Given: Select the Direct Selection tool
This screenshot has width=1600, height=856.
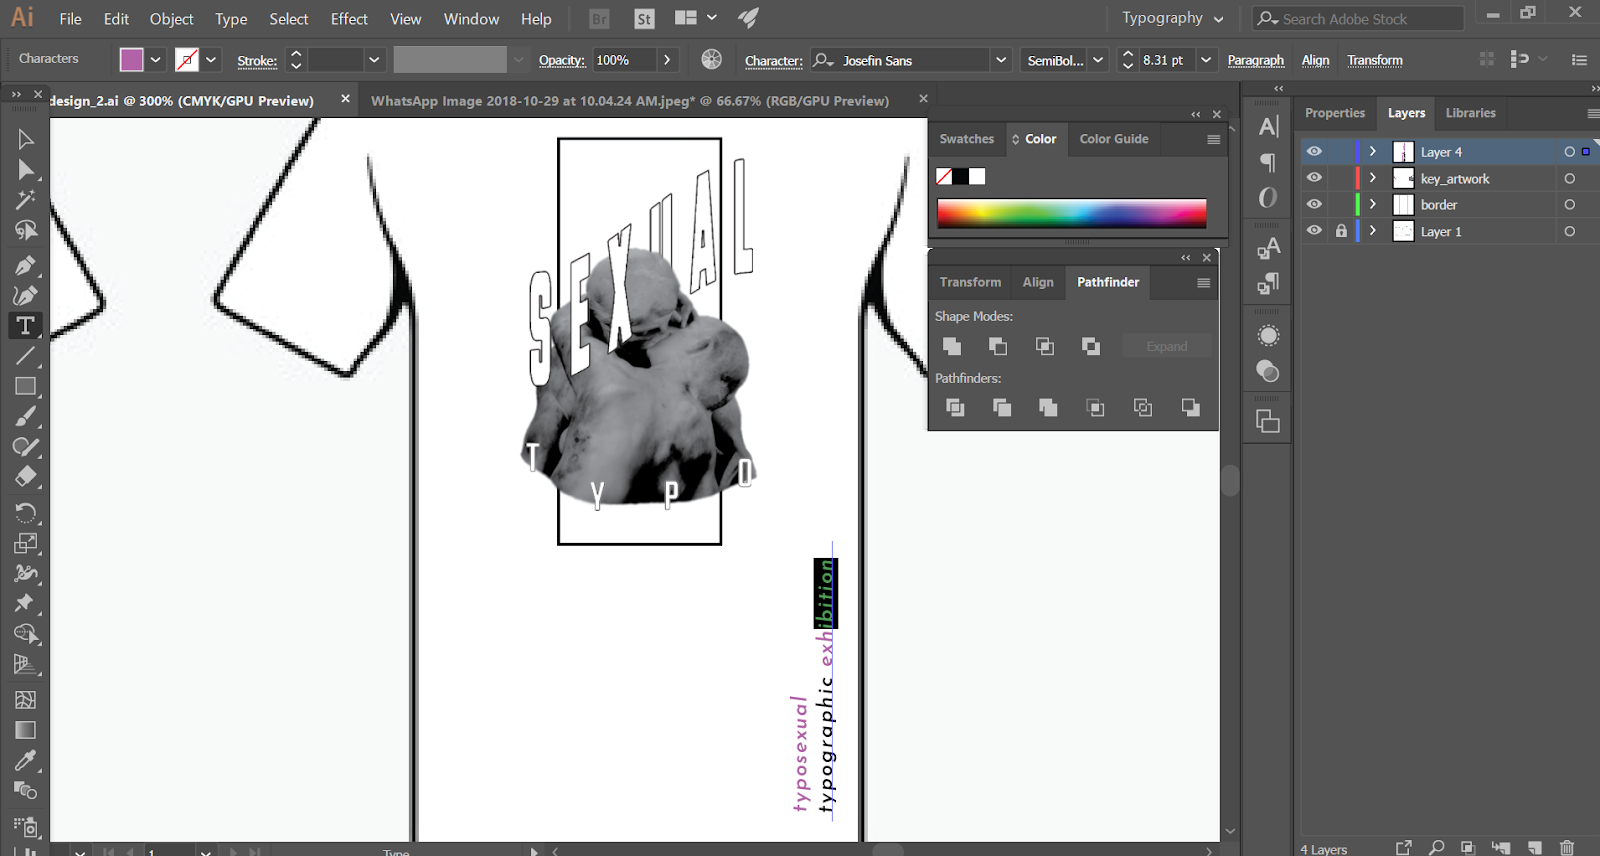Looking at the screenshot, I should [x=25, y=170].
